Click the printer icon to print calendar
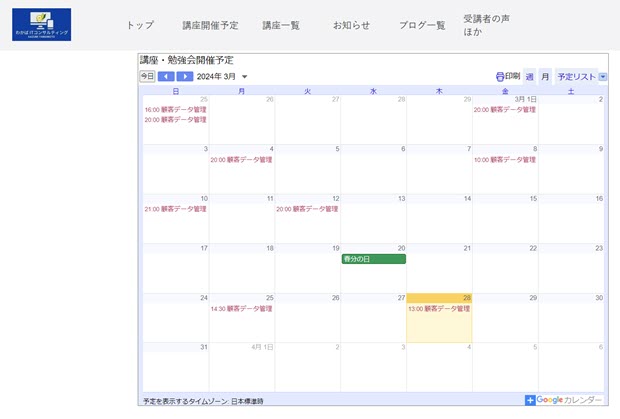 pos(501,76)
